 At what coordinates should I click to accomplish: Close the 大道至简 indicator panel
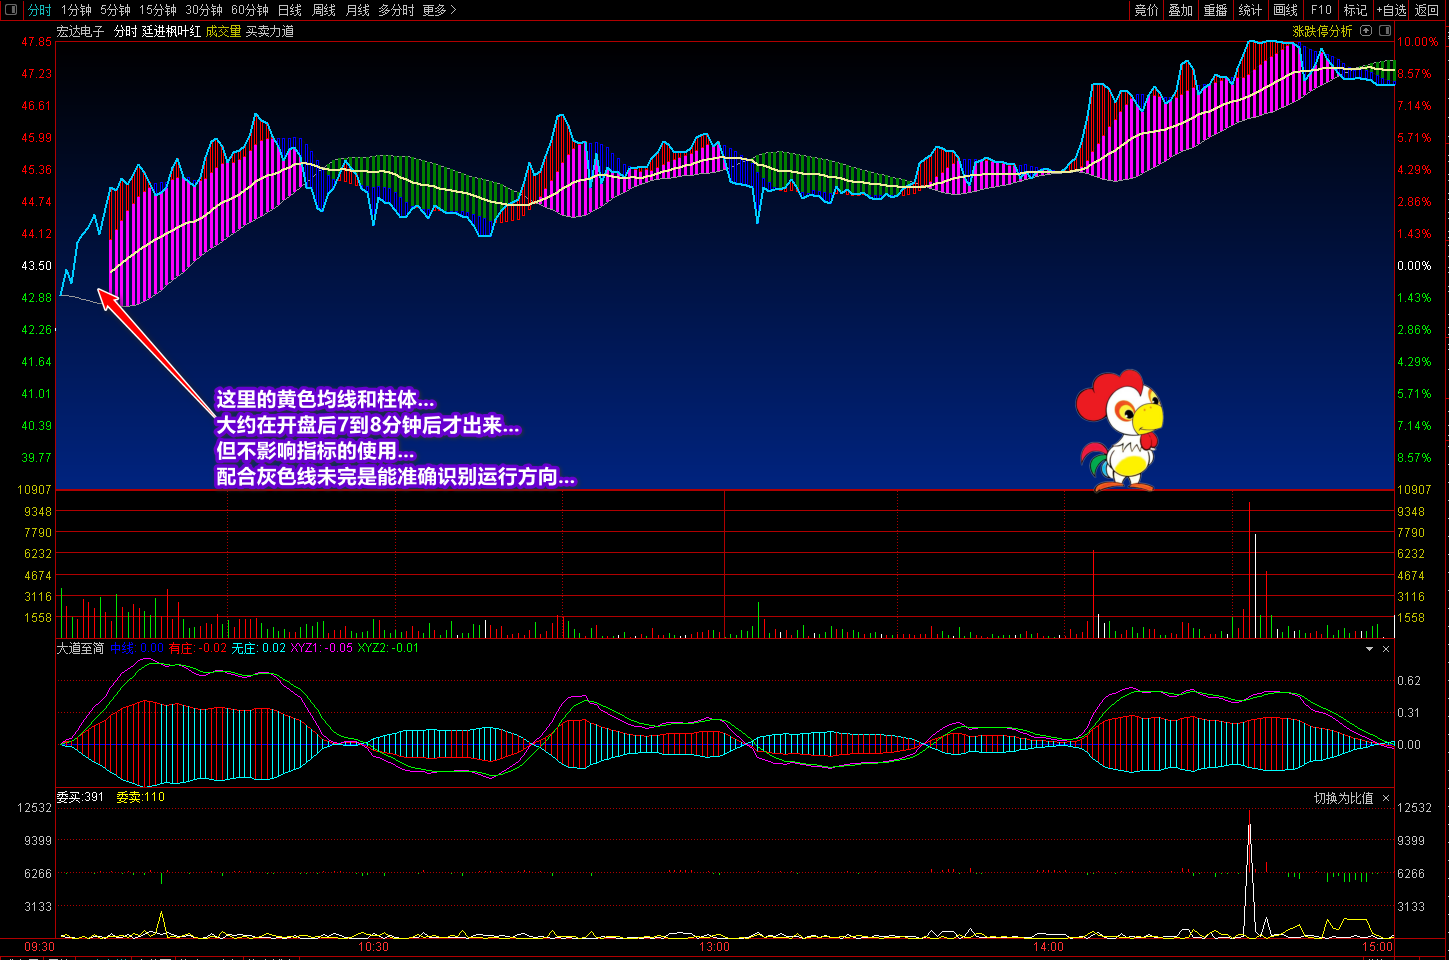point(1386,649)
